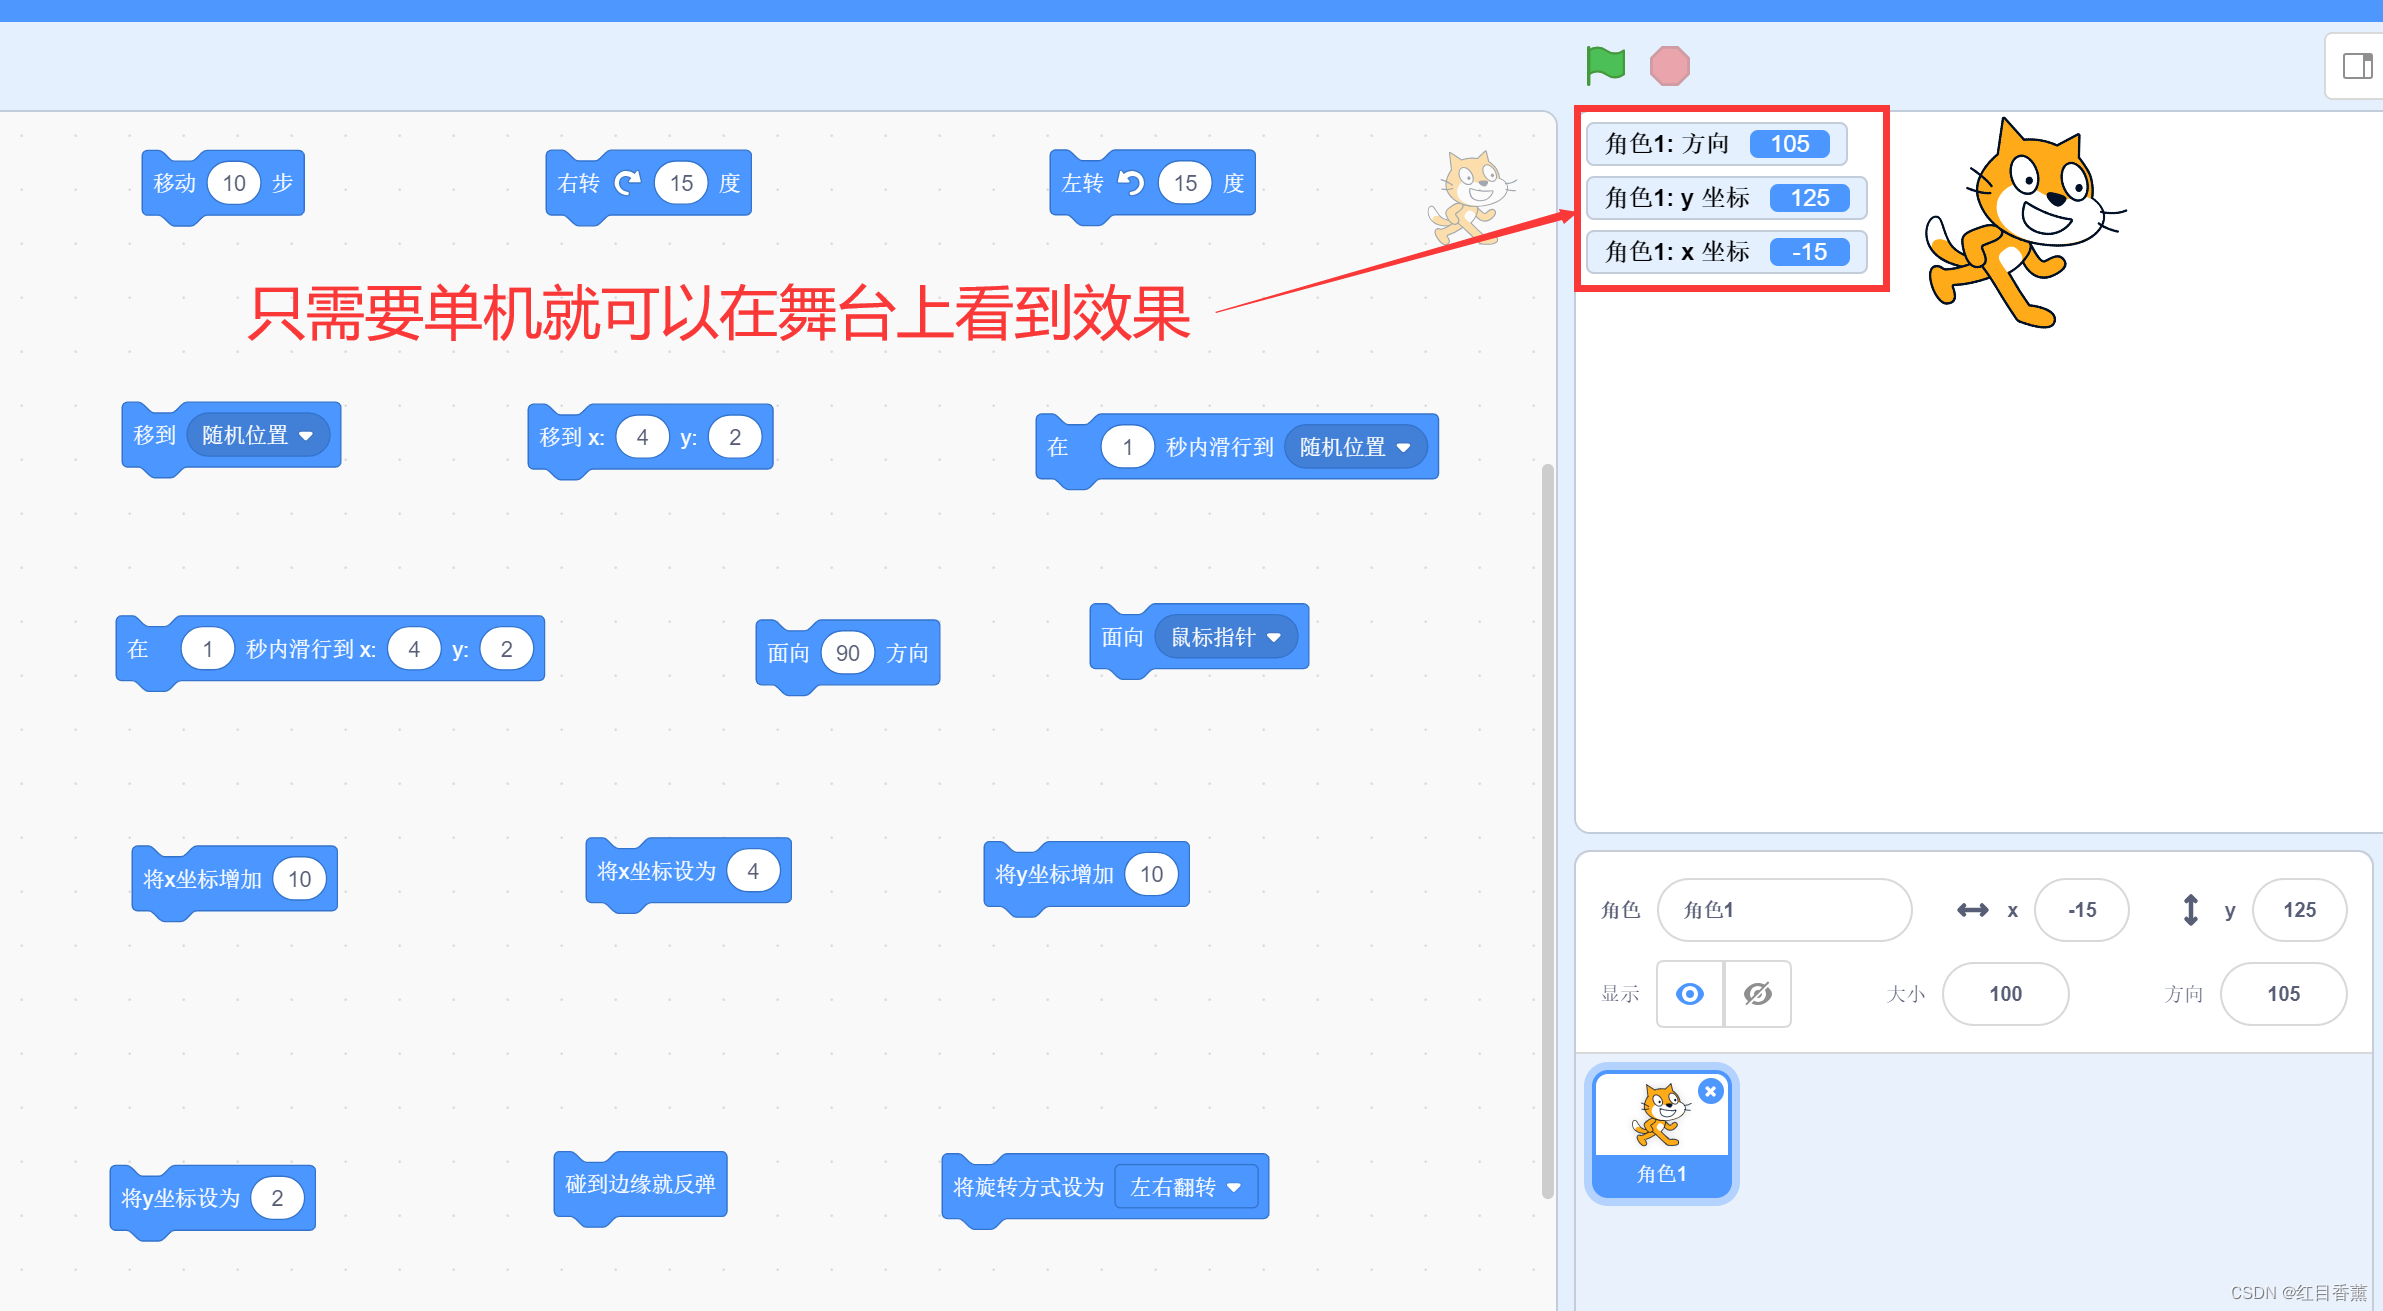2383x1311 pixels.
Task: Click the workspace vertical scrollbar
Action: (x=1547, y=830)
